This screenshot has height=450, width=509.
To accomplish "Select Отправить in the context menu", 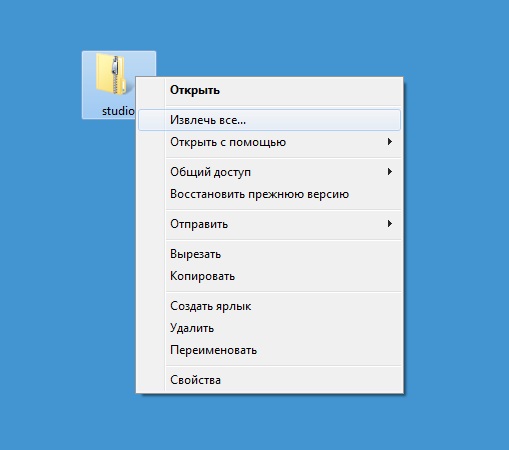I will tap(269, 224).
